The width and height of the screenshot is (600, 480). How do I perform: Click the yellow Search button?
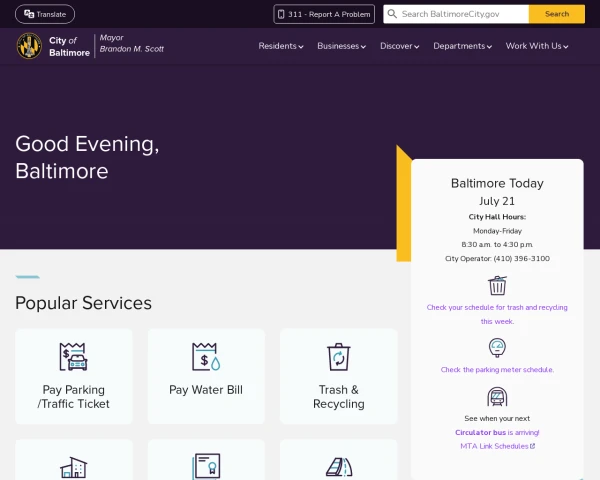click(x=557, y=14)
